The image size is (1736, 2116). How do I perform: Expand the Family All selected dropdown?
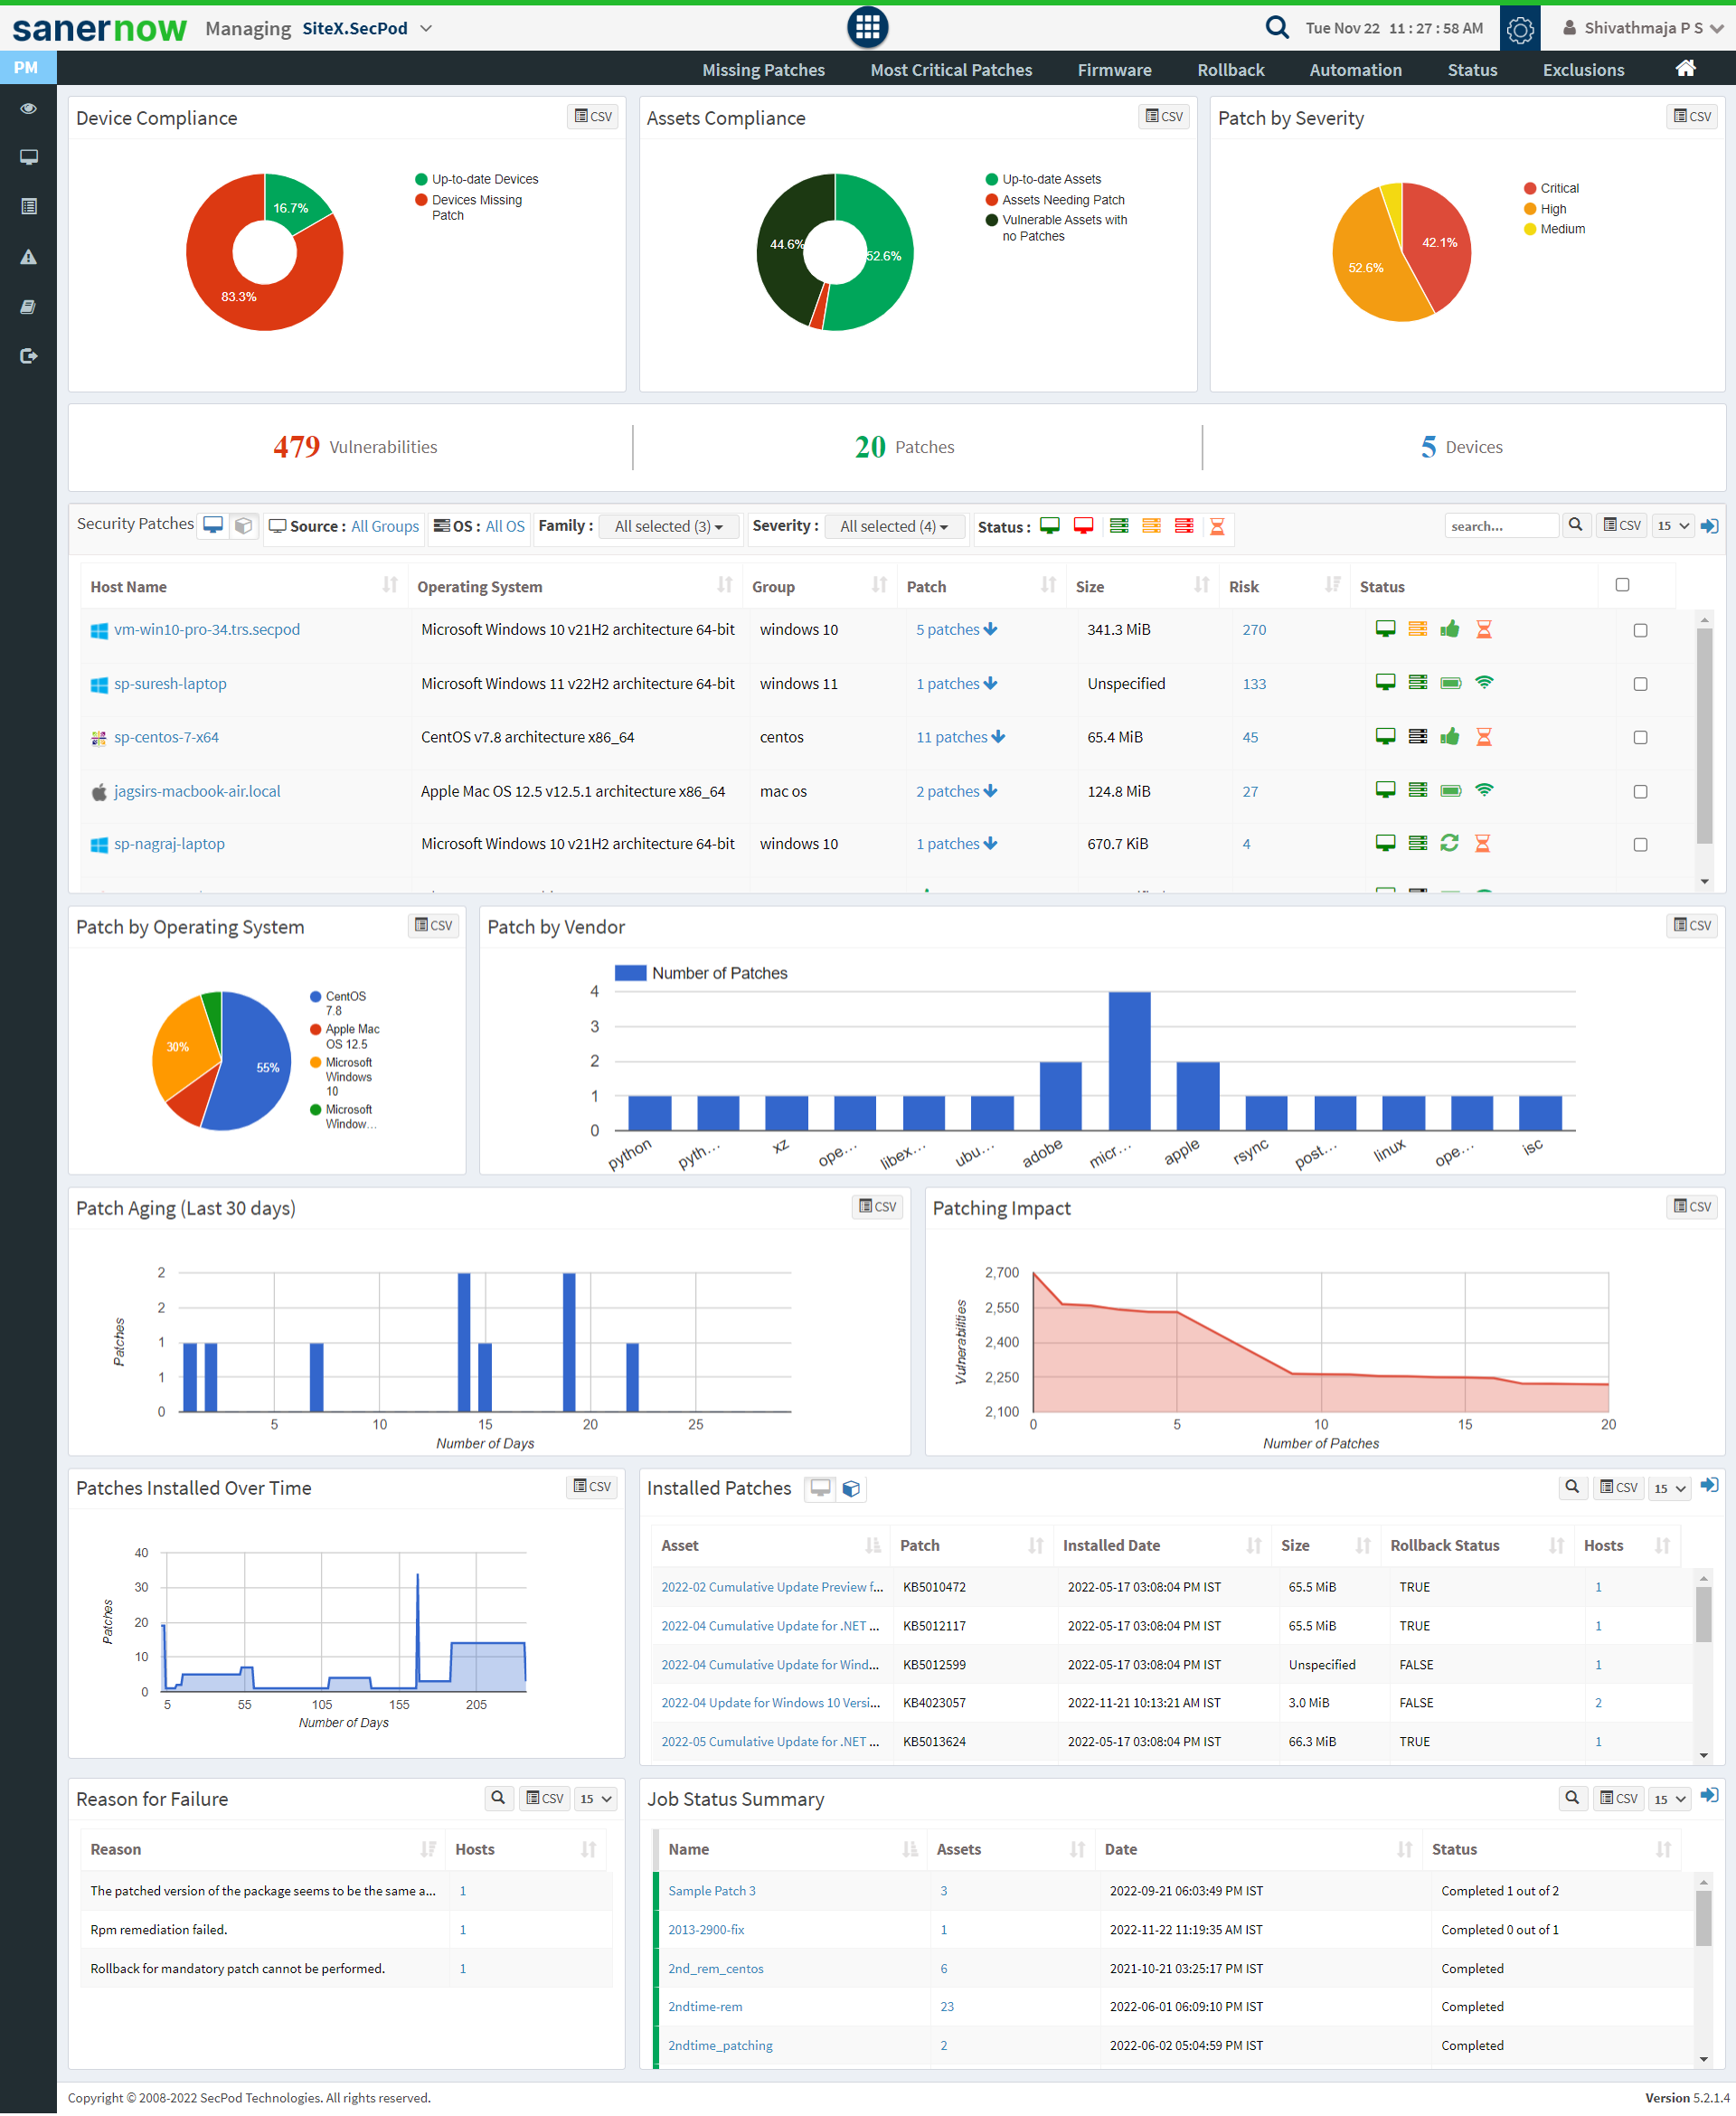tap(668, 526)
